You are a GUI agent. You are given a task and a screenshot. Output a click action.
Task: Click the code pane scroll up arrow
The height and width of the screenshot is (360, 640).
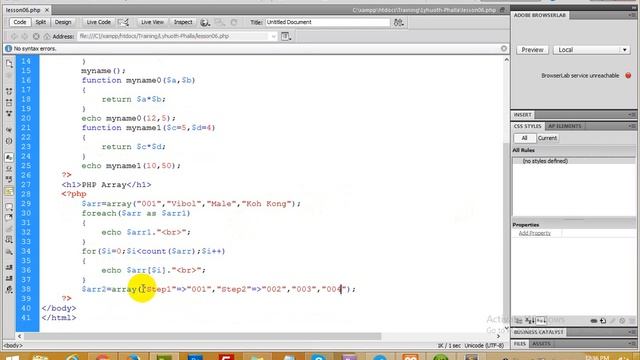507,60
